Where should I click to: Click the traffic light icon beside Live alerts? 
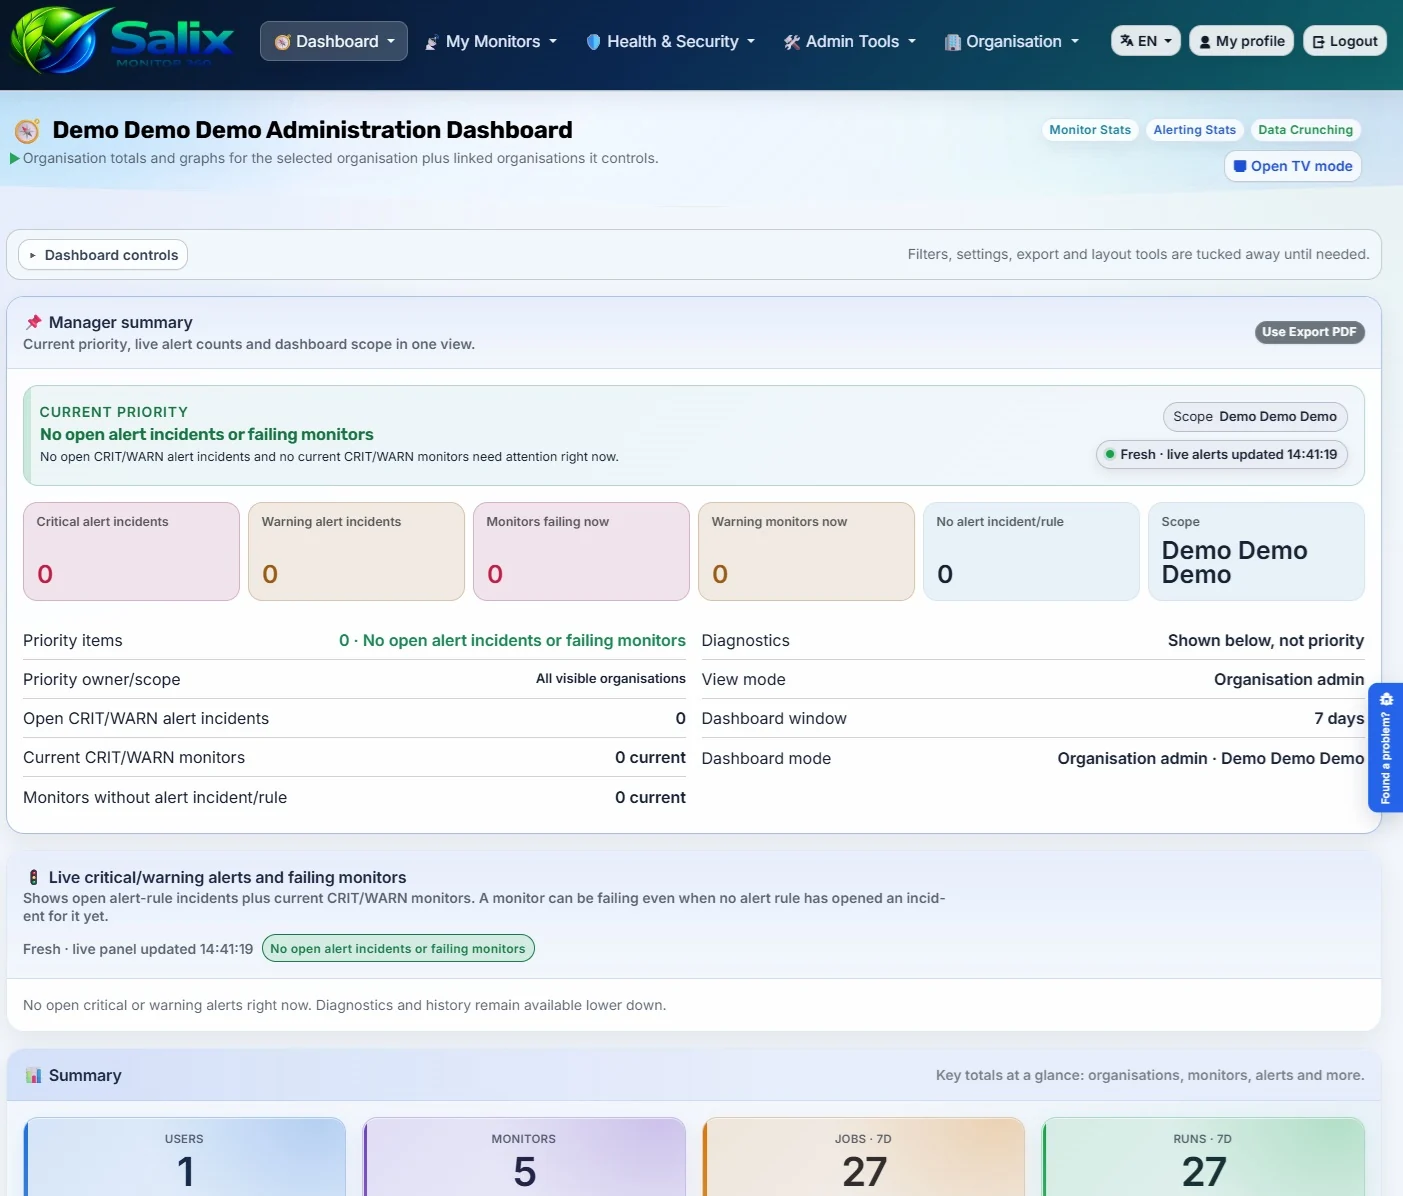(33, 877)
